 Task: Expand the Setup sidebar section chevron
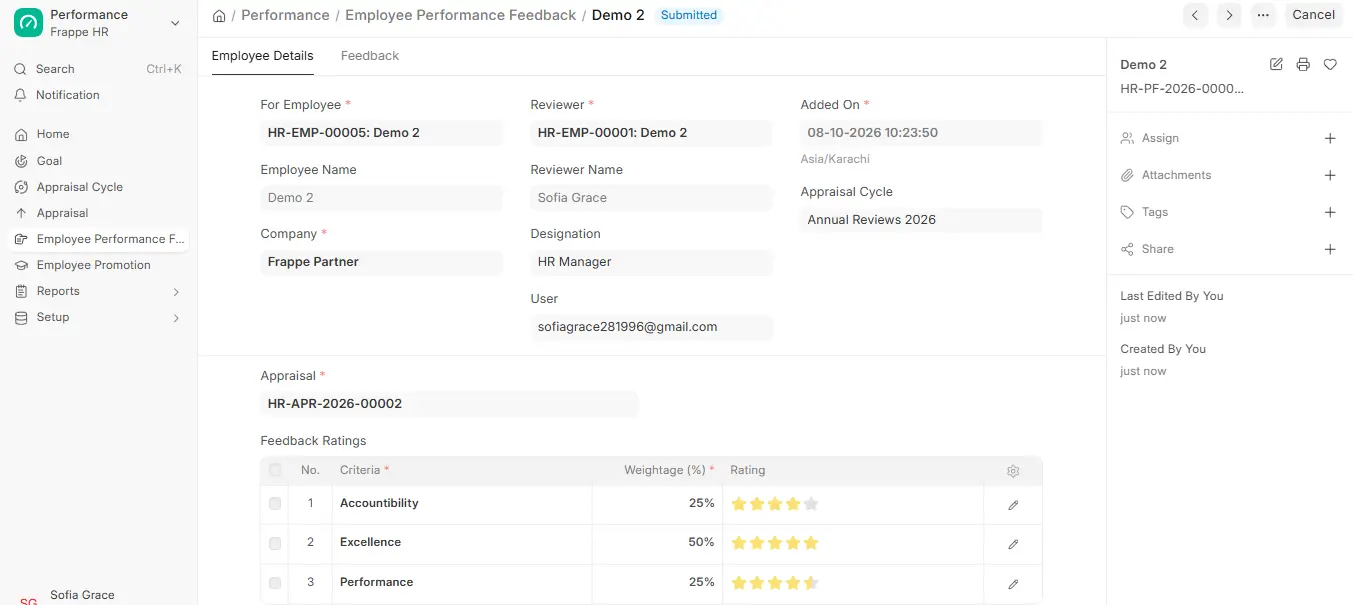tap(176, 318)
